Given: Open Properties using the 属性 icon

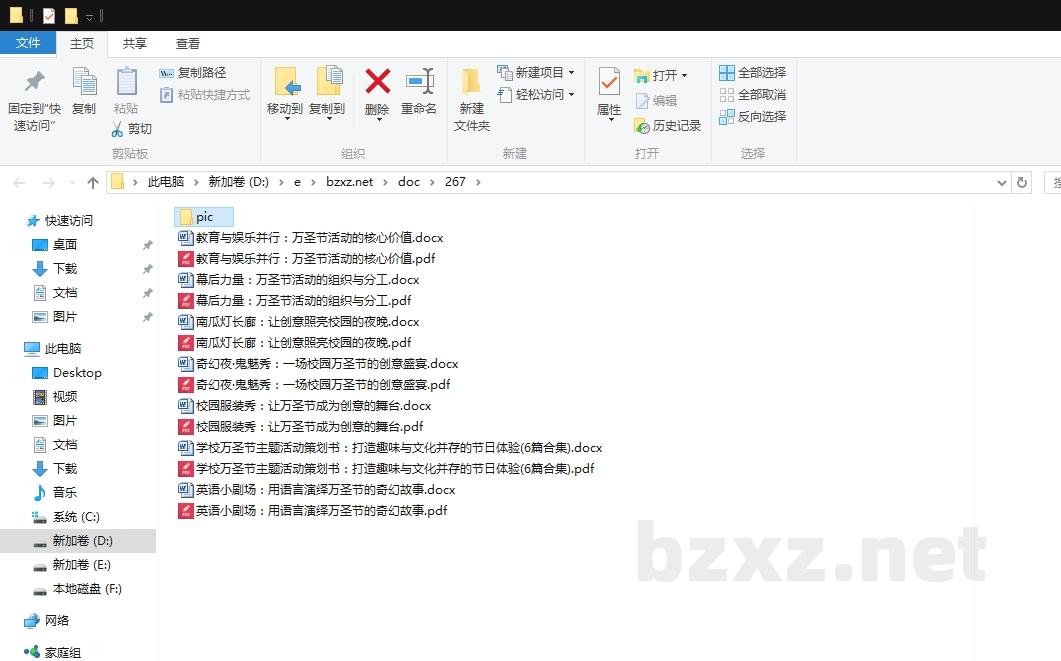Looking at the screenshot, I should pyautogui.click(x=608, y=93).
